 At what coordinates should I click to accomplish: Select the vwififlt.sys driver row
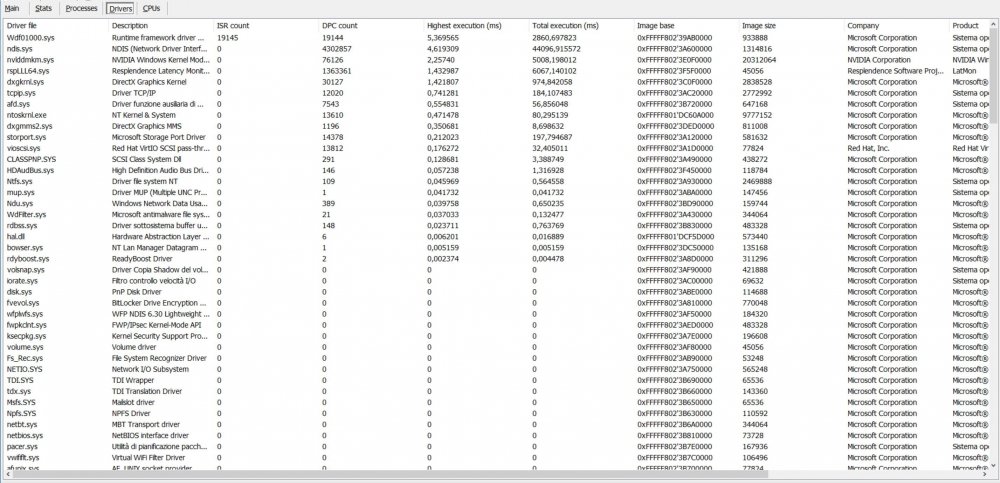click(496, 457)
